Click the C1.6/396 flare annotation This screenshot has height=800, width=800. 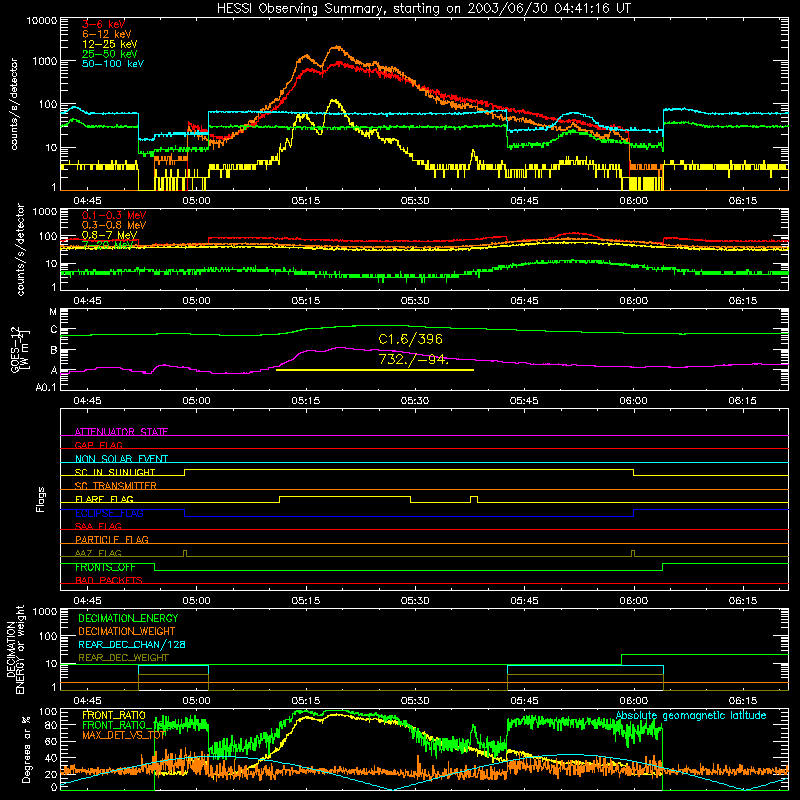pyautogui.click(x=411, y=339)
